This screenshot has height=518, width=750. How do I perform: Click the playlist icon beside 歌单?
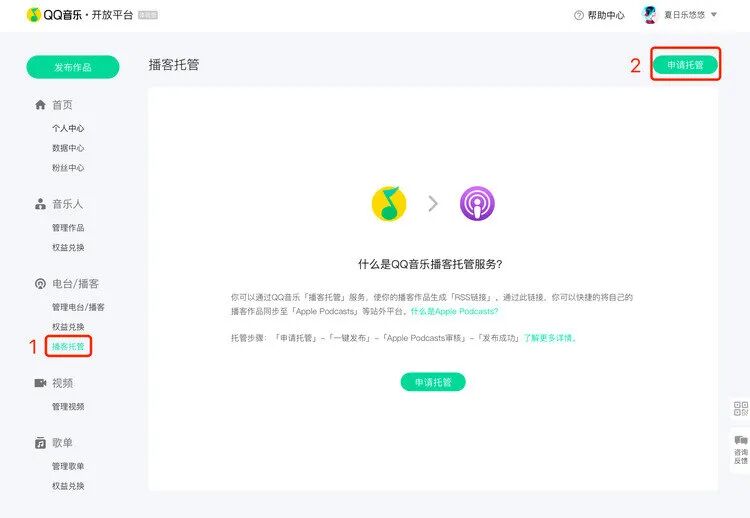40,443
